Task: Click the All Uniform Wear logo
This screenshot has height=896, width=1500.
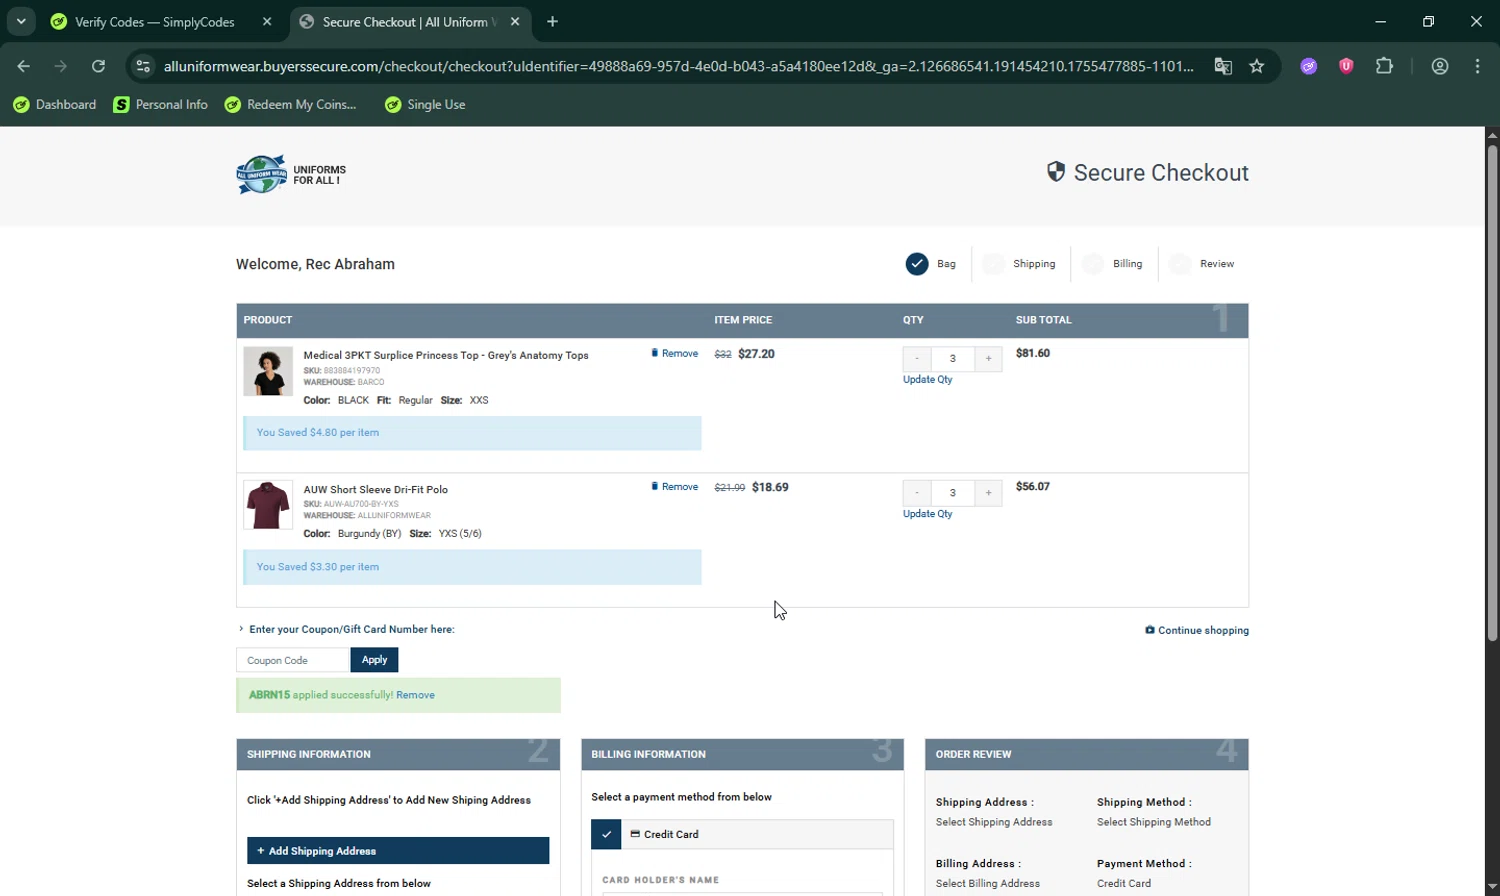Action: click(291, 175)
